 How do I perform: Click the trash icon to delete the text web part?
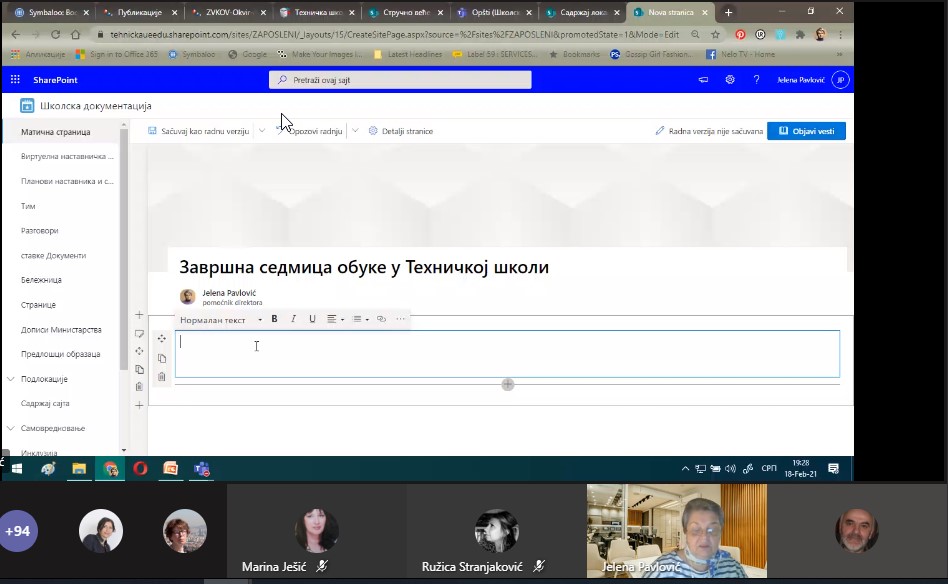(x=162, y=376)
